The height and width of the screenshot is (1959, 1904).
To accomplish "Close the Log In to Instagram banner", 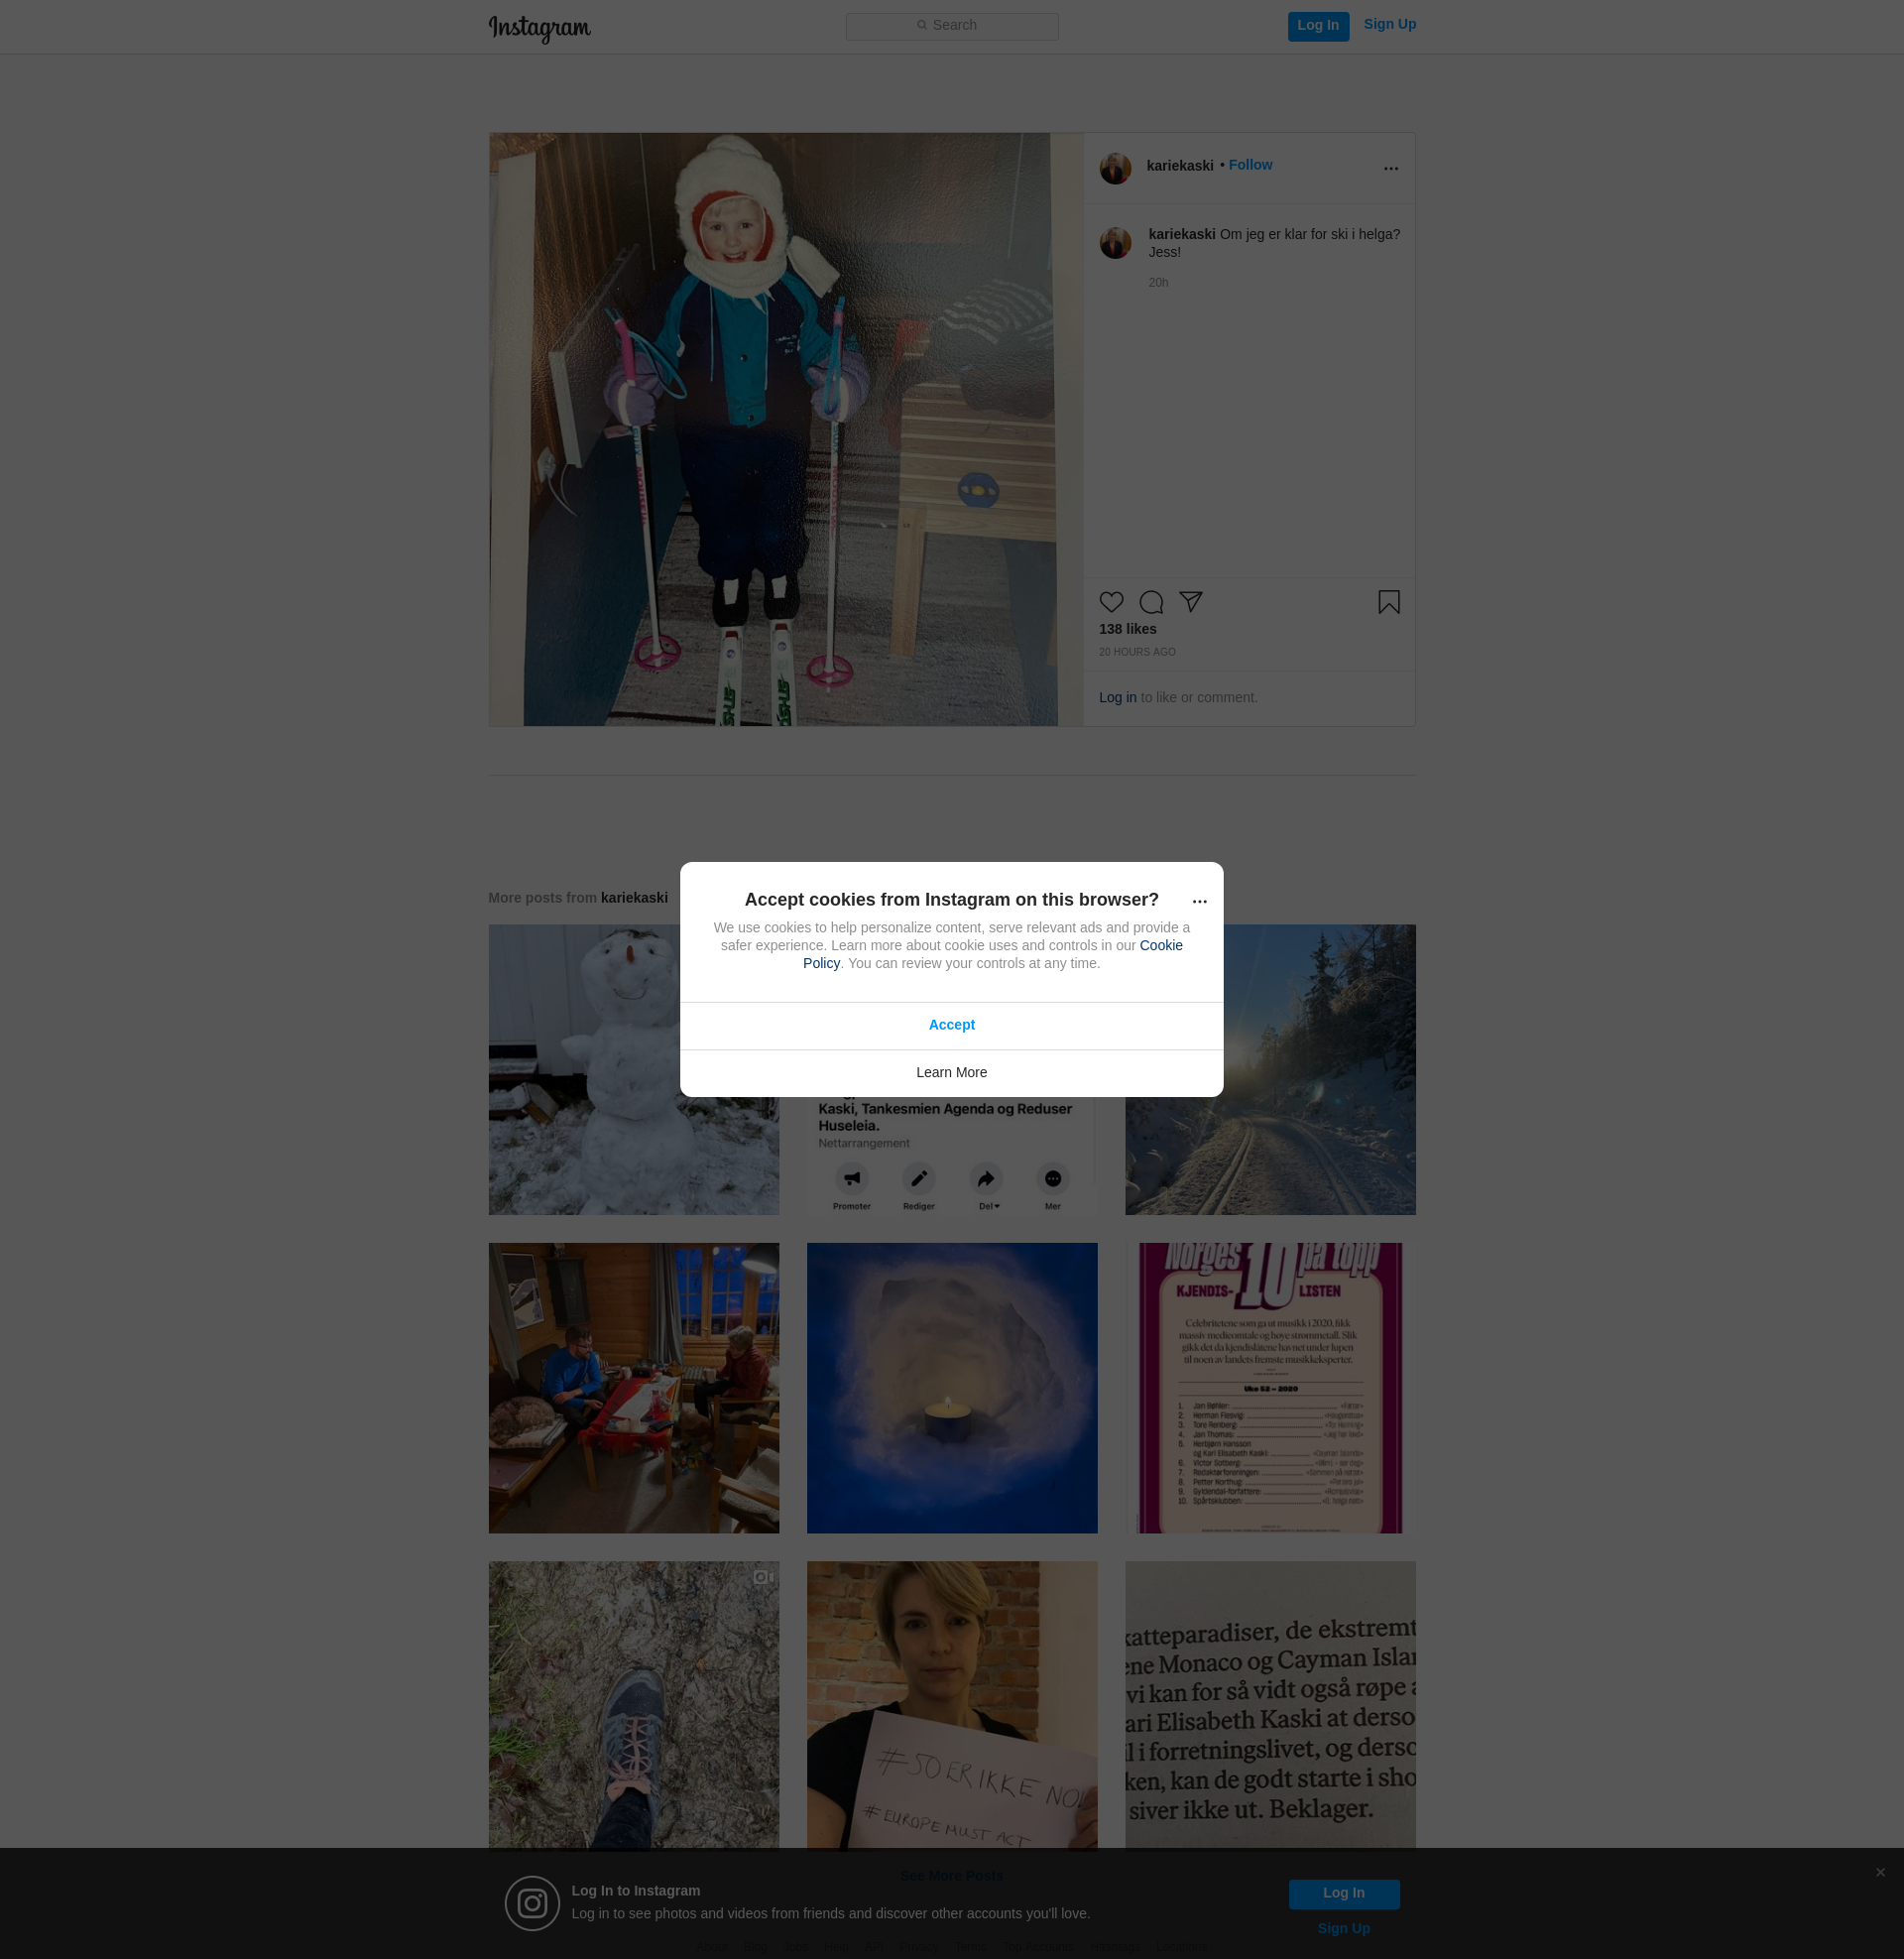I will (x=1880, y=1872).
